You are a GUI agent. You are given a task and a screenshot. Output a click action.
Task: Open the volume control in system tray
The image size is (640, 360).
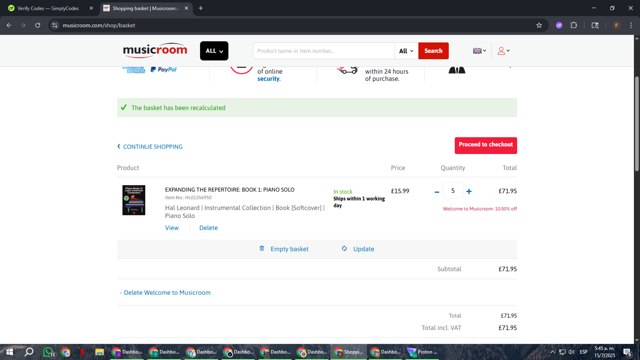click(572, 352)
